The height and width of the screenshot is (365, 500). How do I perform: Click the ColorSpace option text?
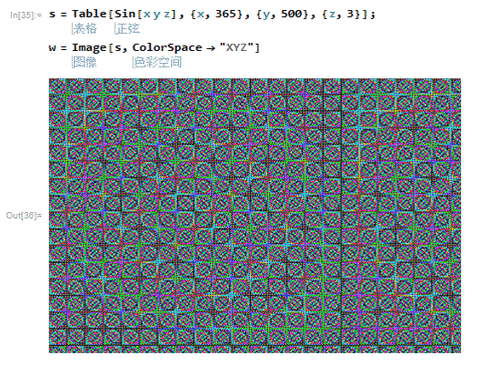(167, 48)
